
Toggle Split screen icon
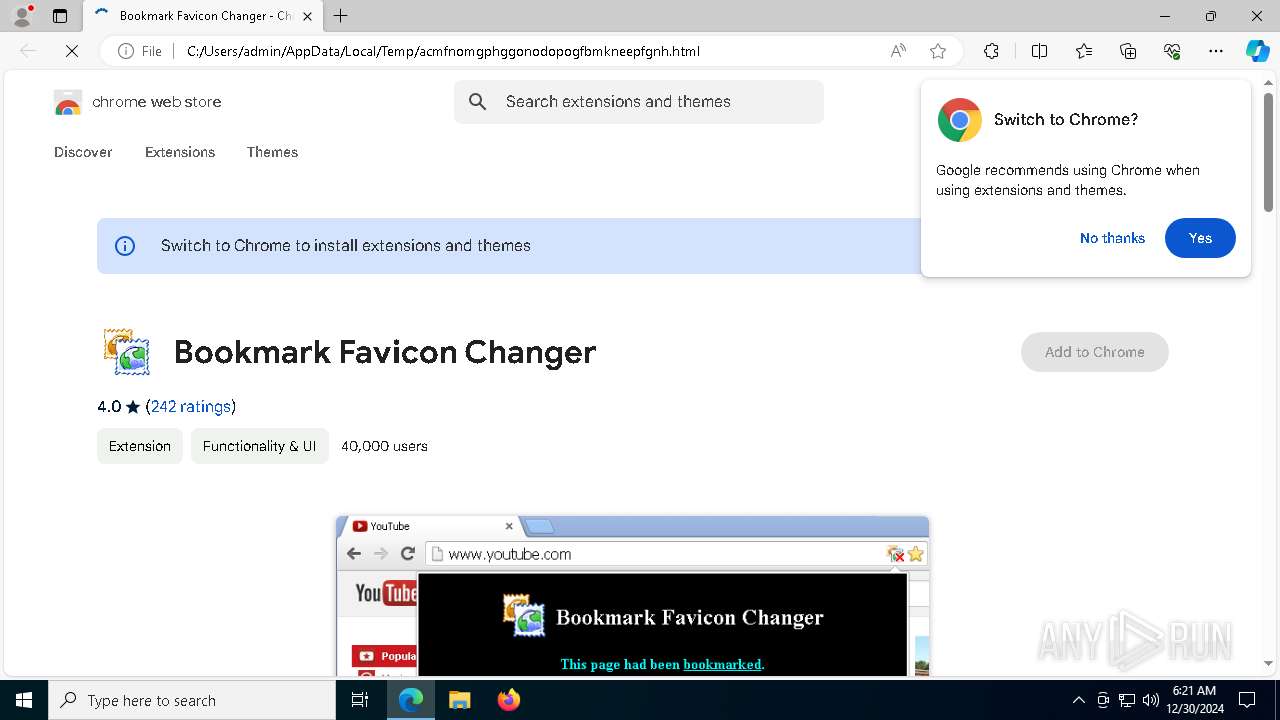coord(1039,51)
